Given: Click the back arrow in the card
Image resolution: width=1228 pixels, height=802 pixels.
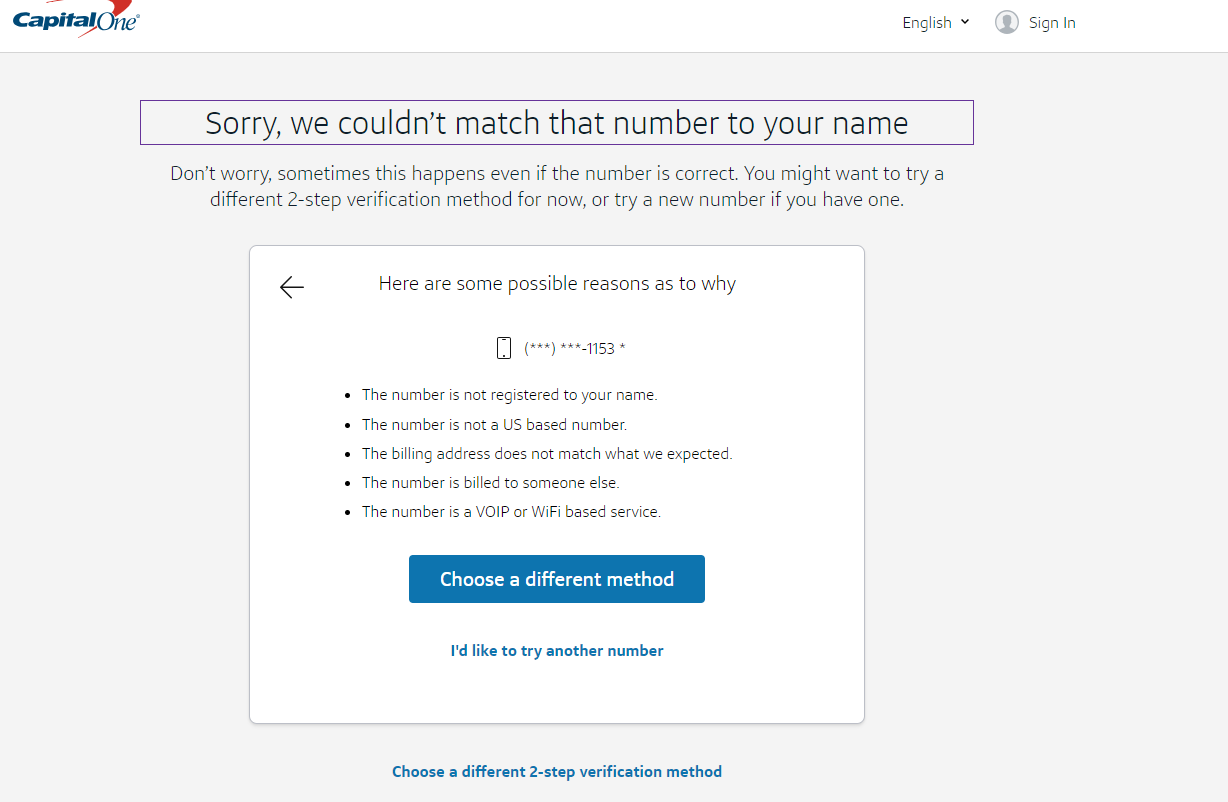Looking at the screenshot, I should 291,288.
